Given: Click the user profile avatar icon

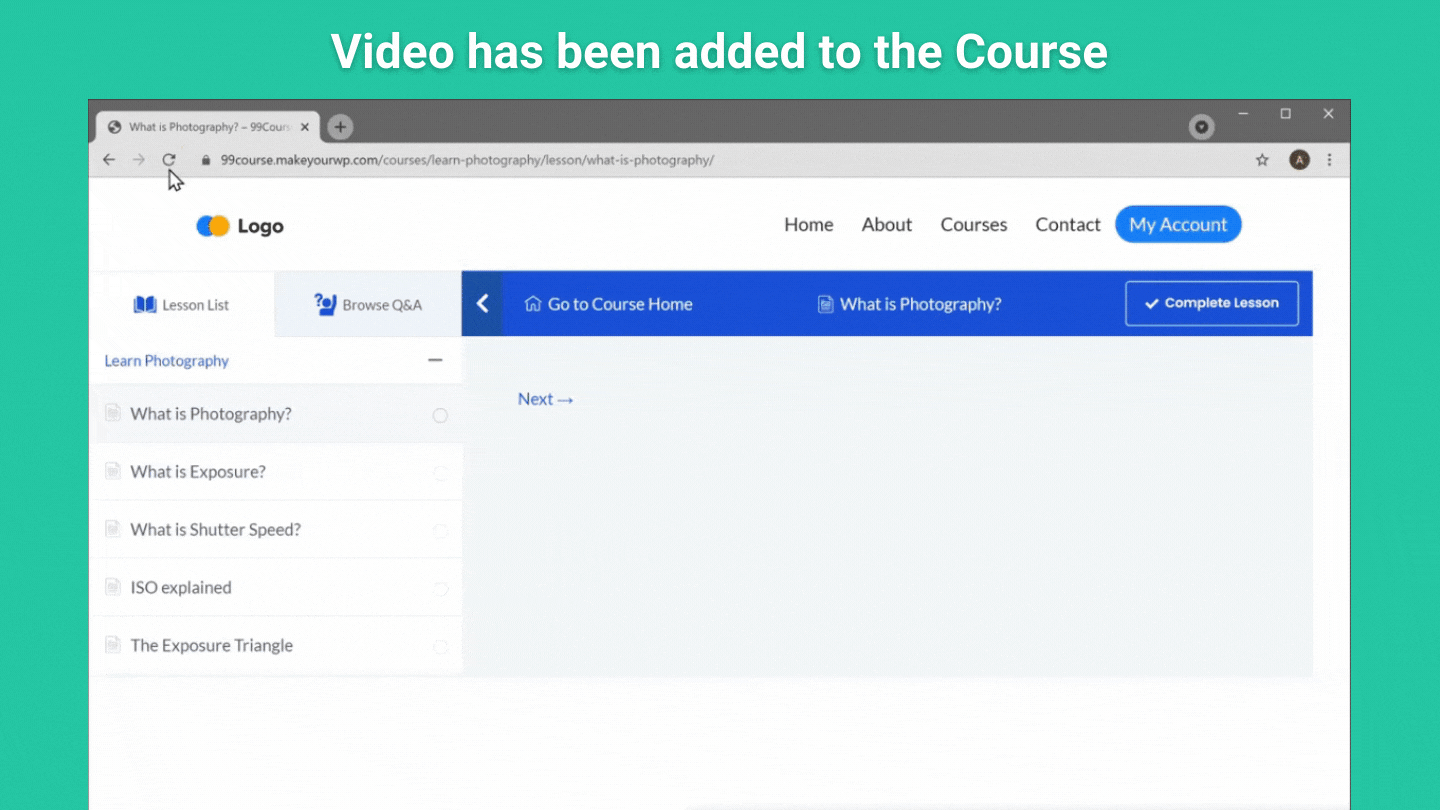Looking at the screenshot, I should [1299, 160].
